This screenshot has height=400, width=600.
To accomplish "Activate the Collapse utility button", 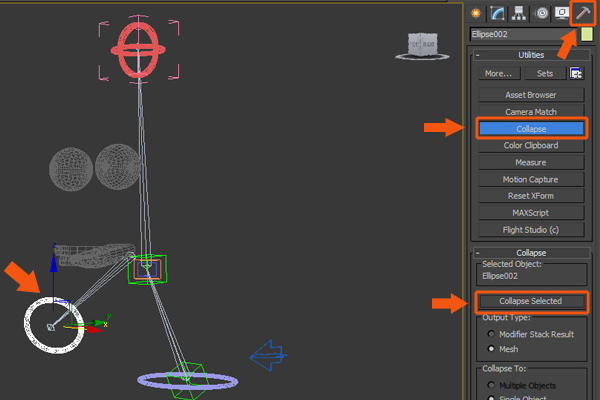I will tap(531, 129).
